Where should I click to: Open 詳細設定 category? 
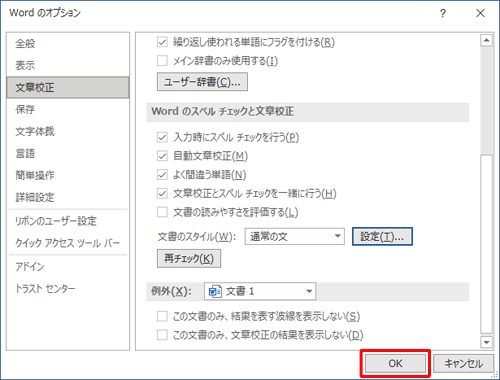click(x=68, y=197)
